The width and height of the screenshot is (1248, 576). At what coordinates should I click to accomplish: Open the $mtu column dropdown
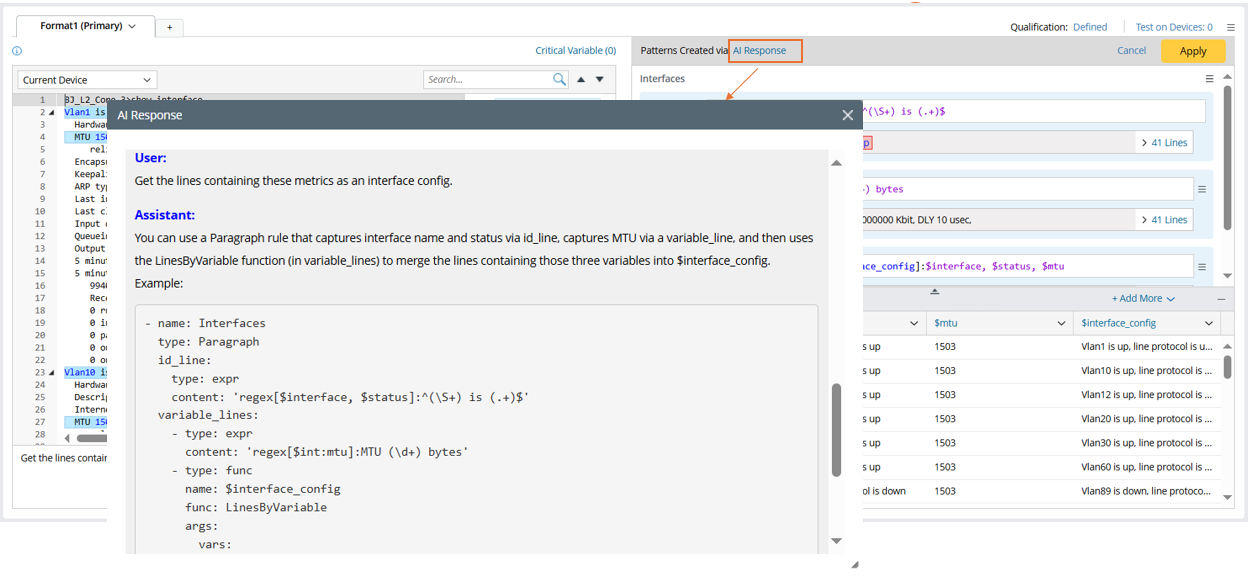click(1061, 323)
